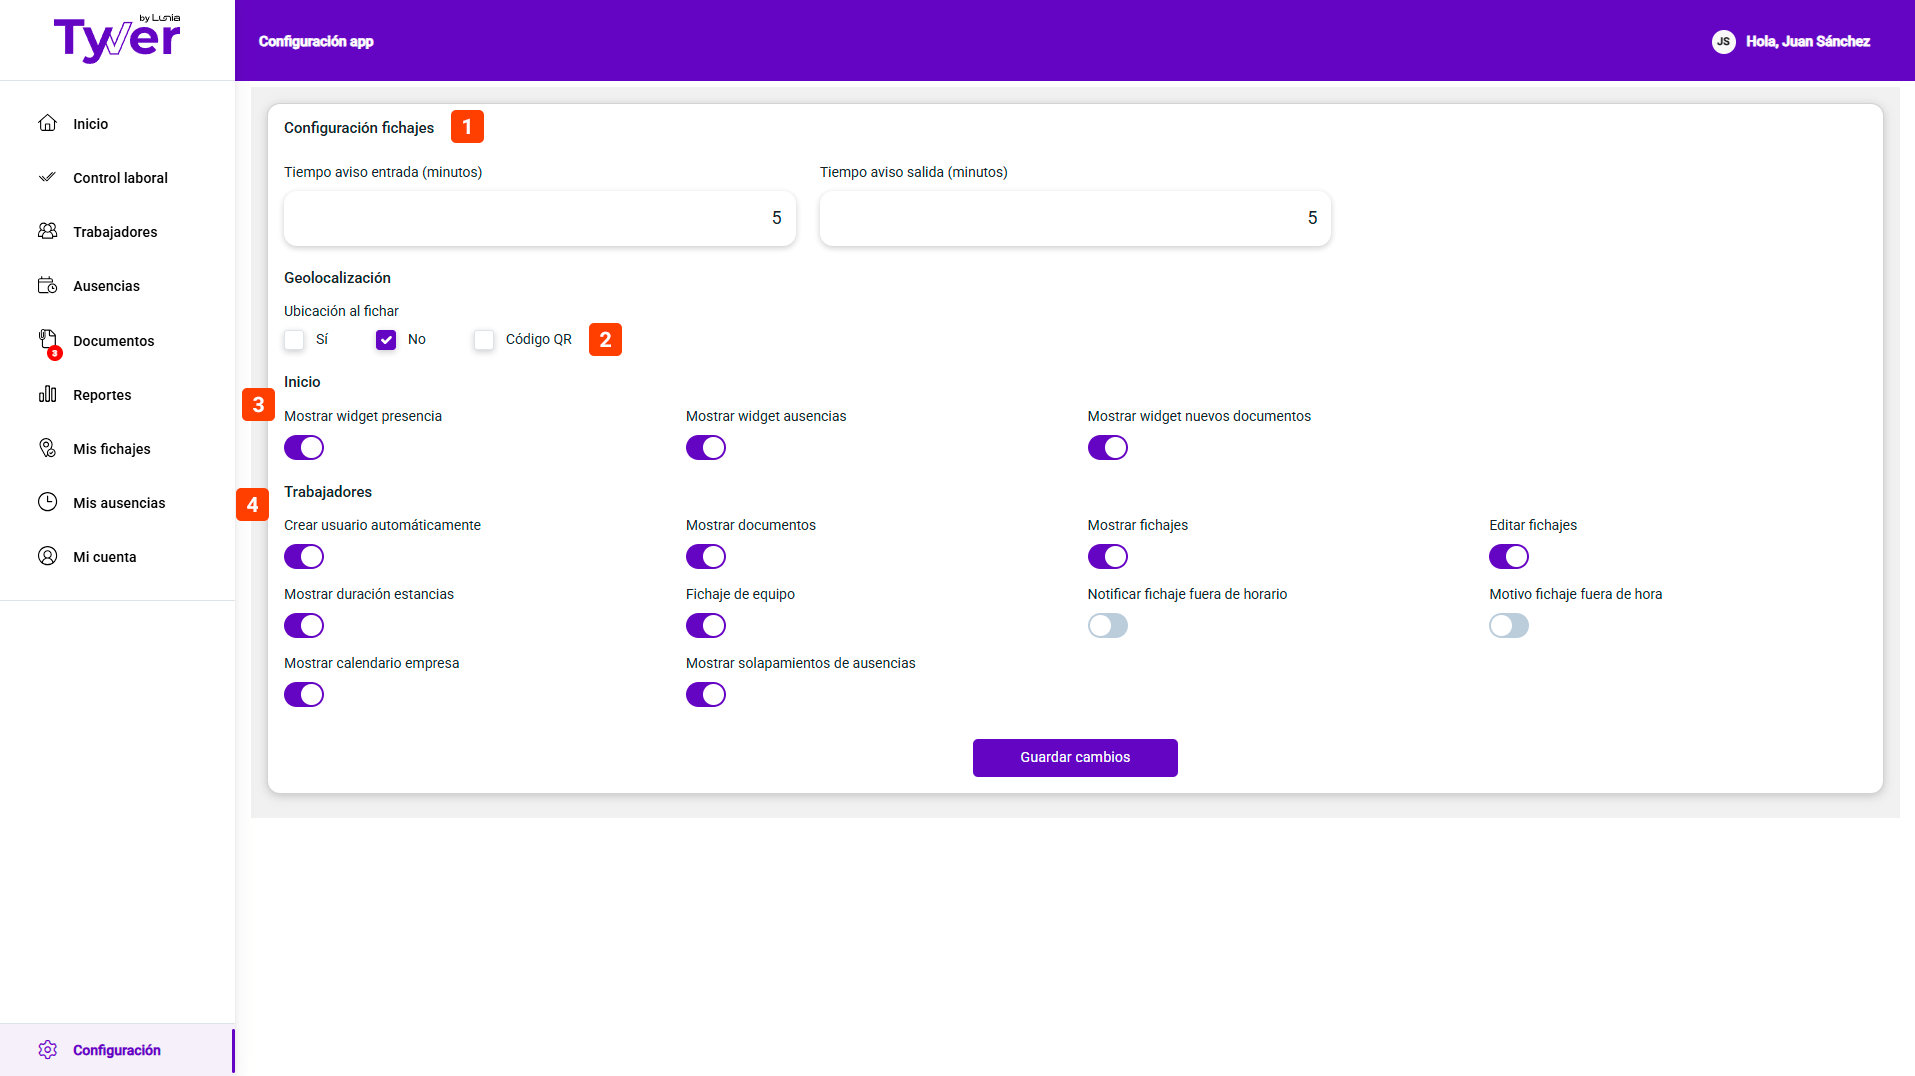Toggle Mostrar solapamientos de ausencias switch
Viewport: 1915px width, 1076px height.
click(706, 695)
